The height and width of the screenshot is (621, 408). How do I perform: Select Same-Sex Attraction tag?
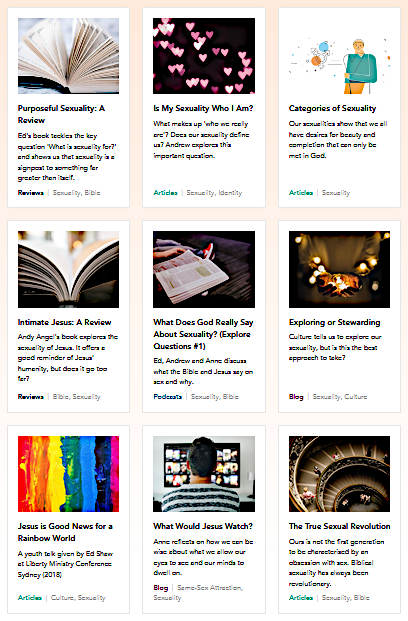click(210, 588)
